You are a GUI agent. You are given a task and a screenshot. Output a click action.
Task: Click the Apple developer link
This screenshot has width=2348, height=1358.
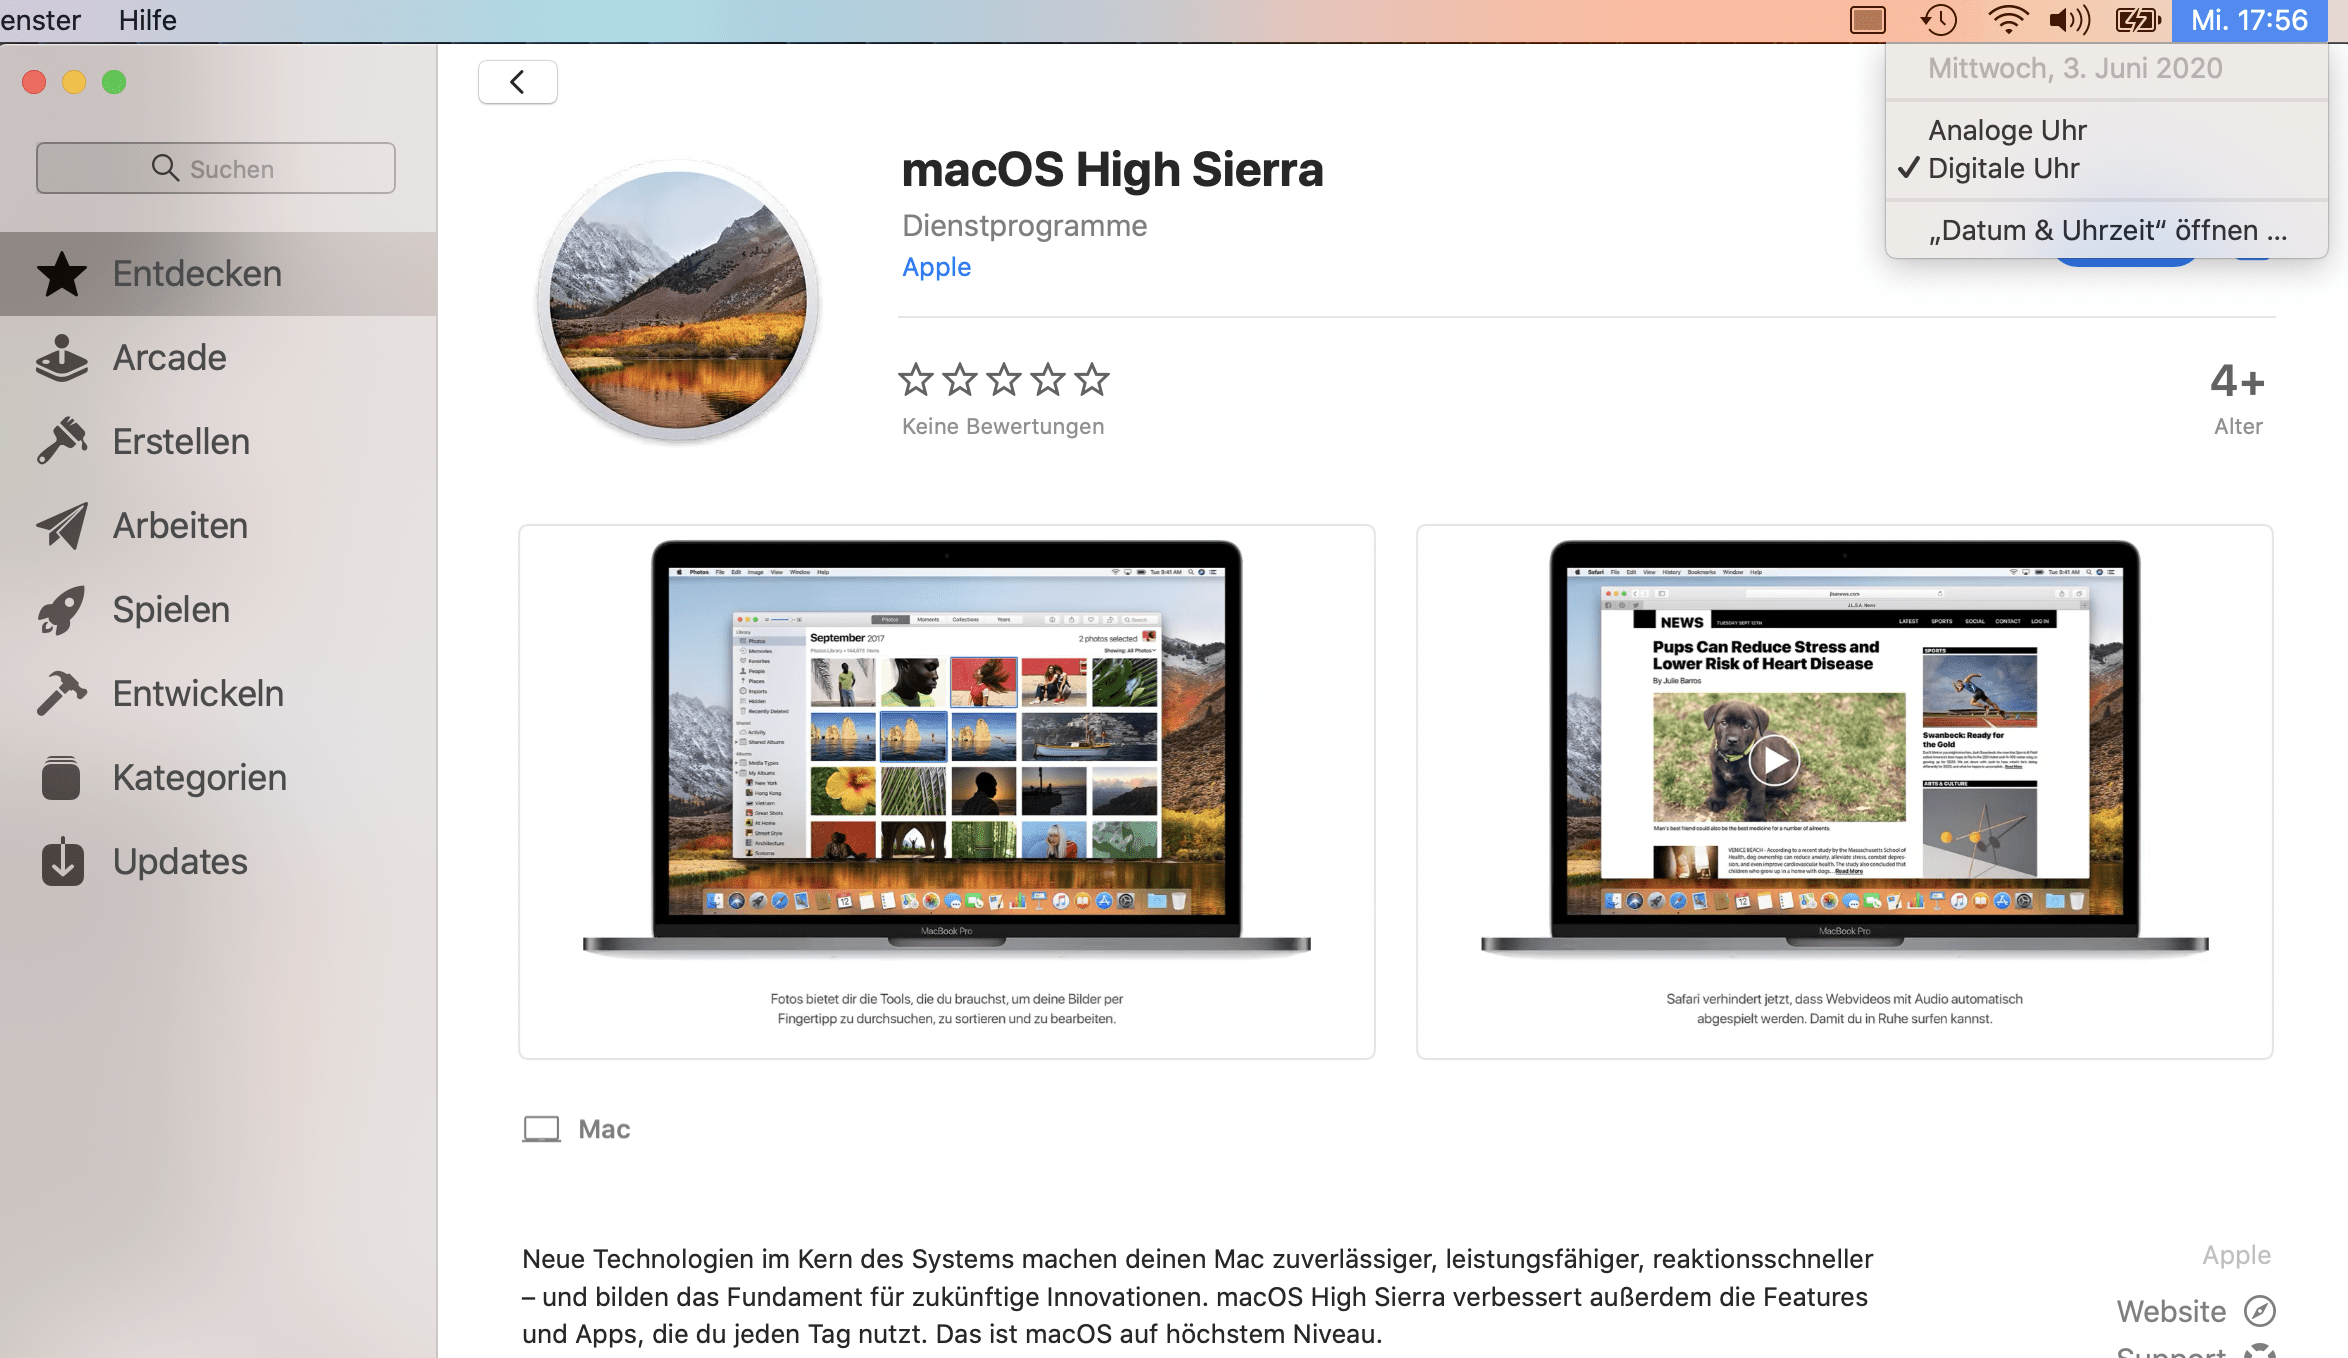click(x=937, y=267)
